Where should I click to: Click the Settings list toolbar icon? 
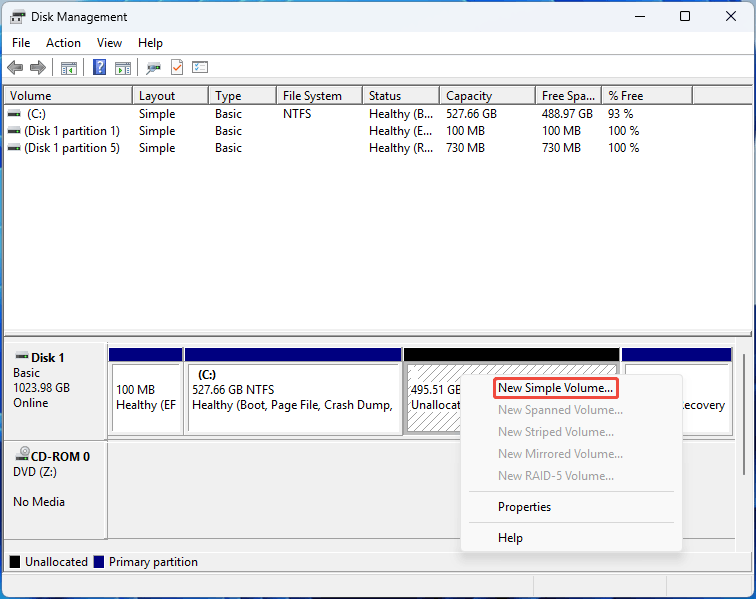pos(200,67)
